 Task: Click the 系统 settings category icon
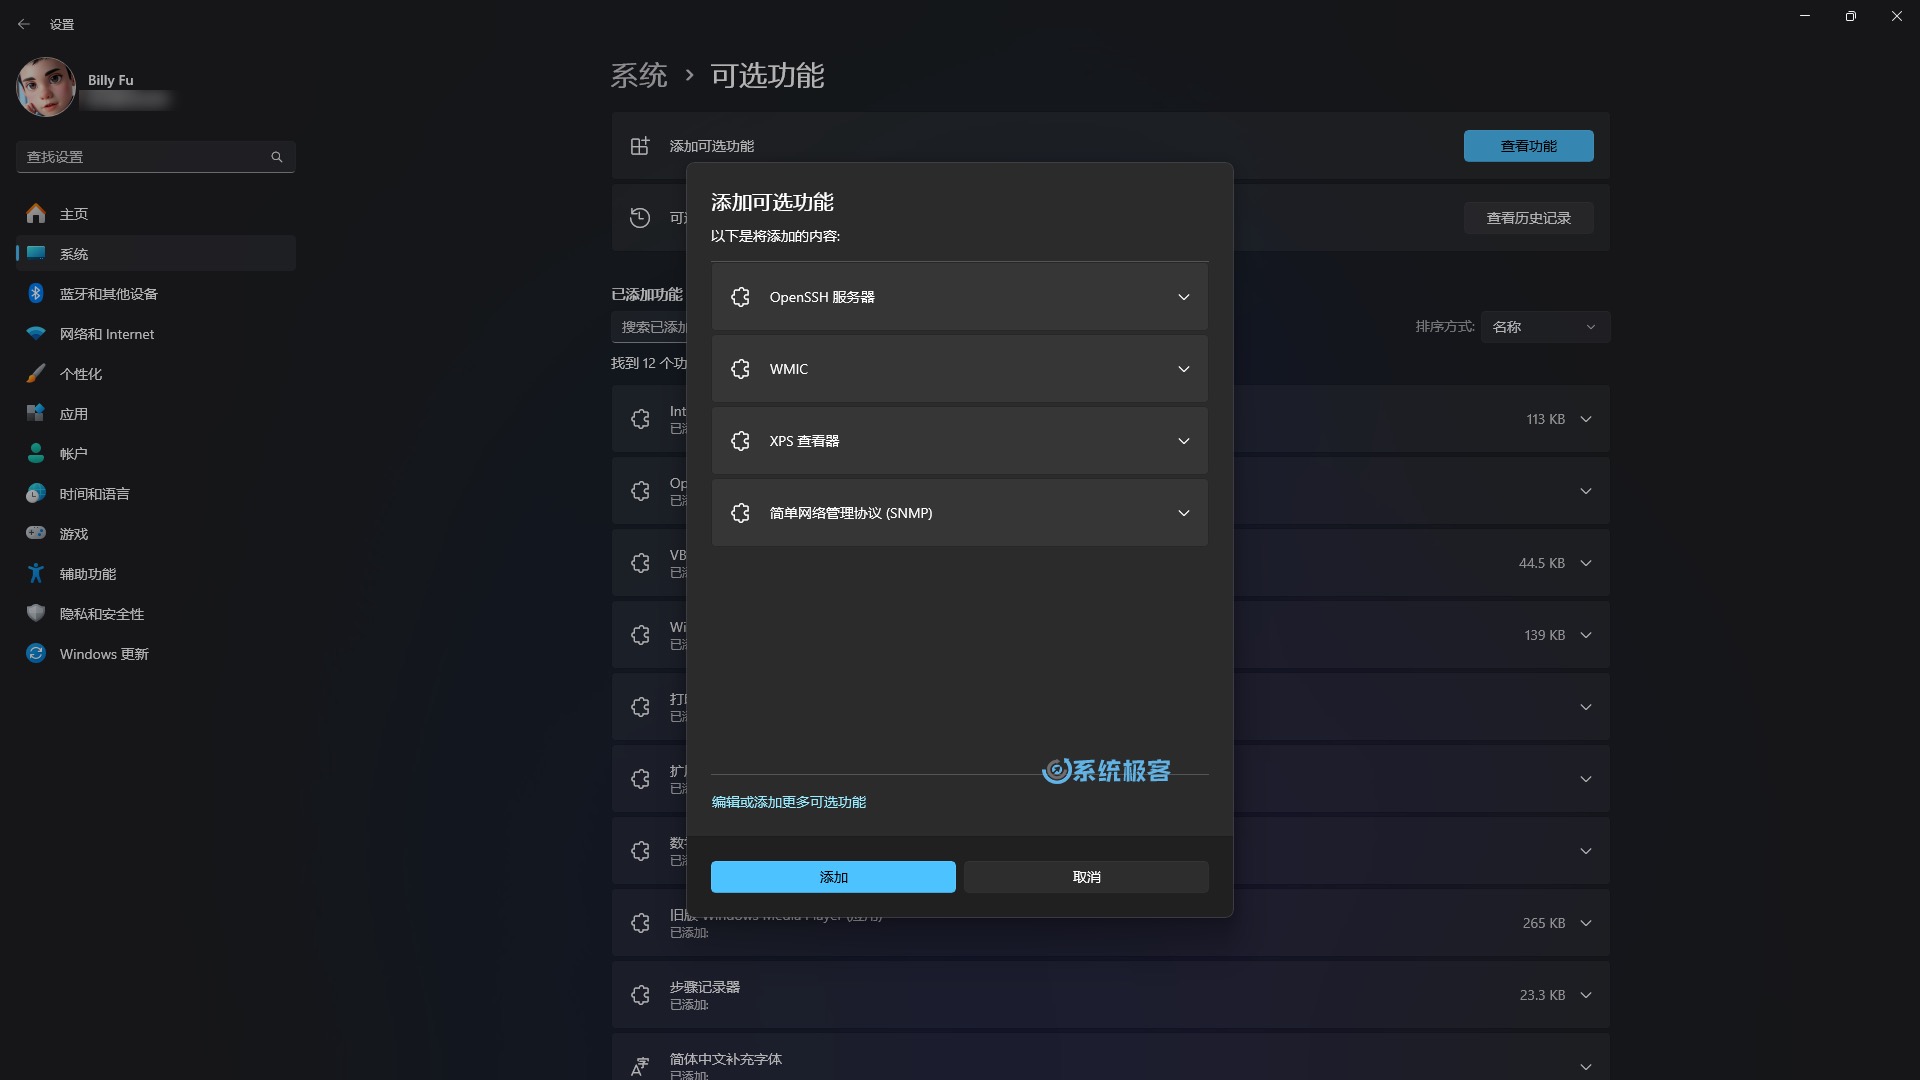pyautogui.click(x=36, y=253)
